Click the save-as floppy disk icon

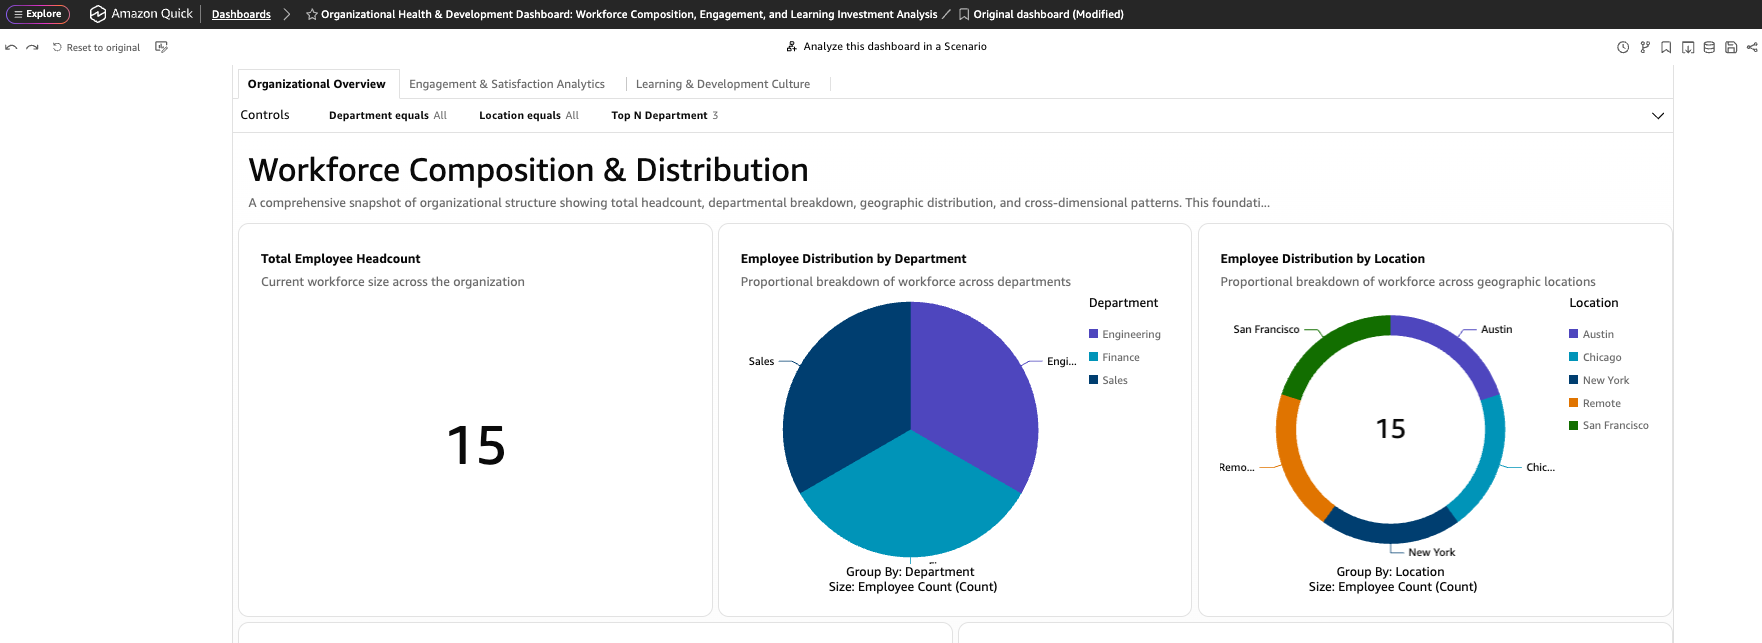point(1731,47)
